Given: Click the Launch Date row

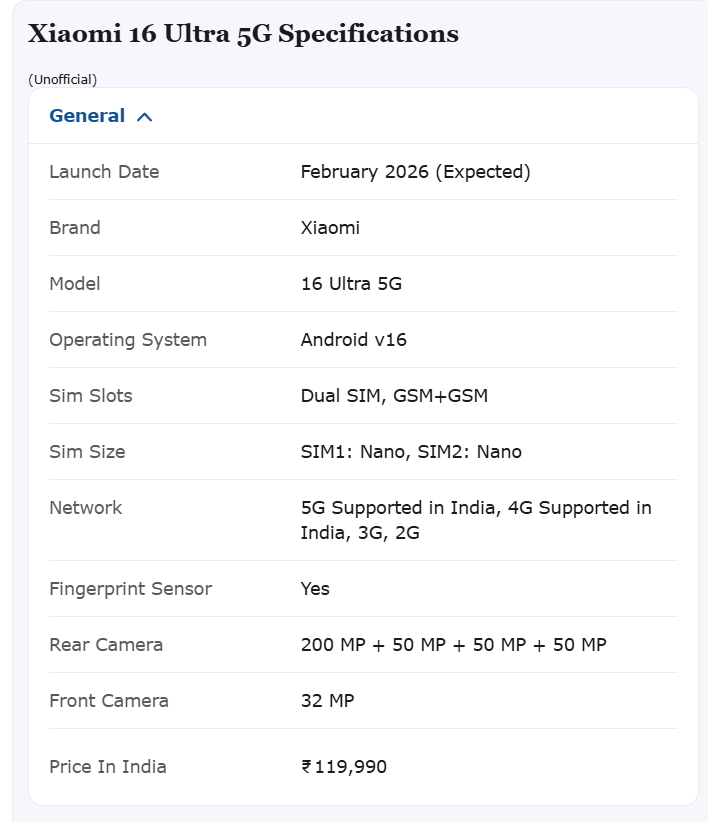Looking at the screenshot, I should [105, 172].
